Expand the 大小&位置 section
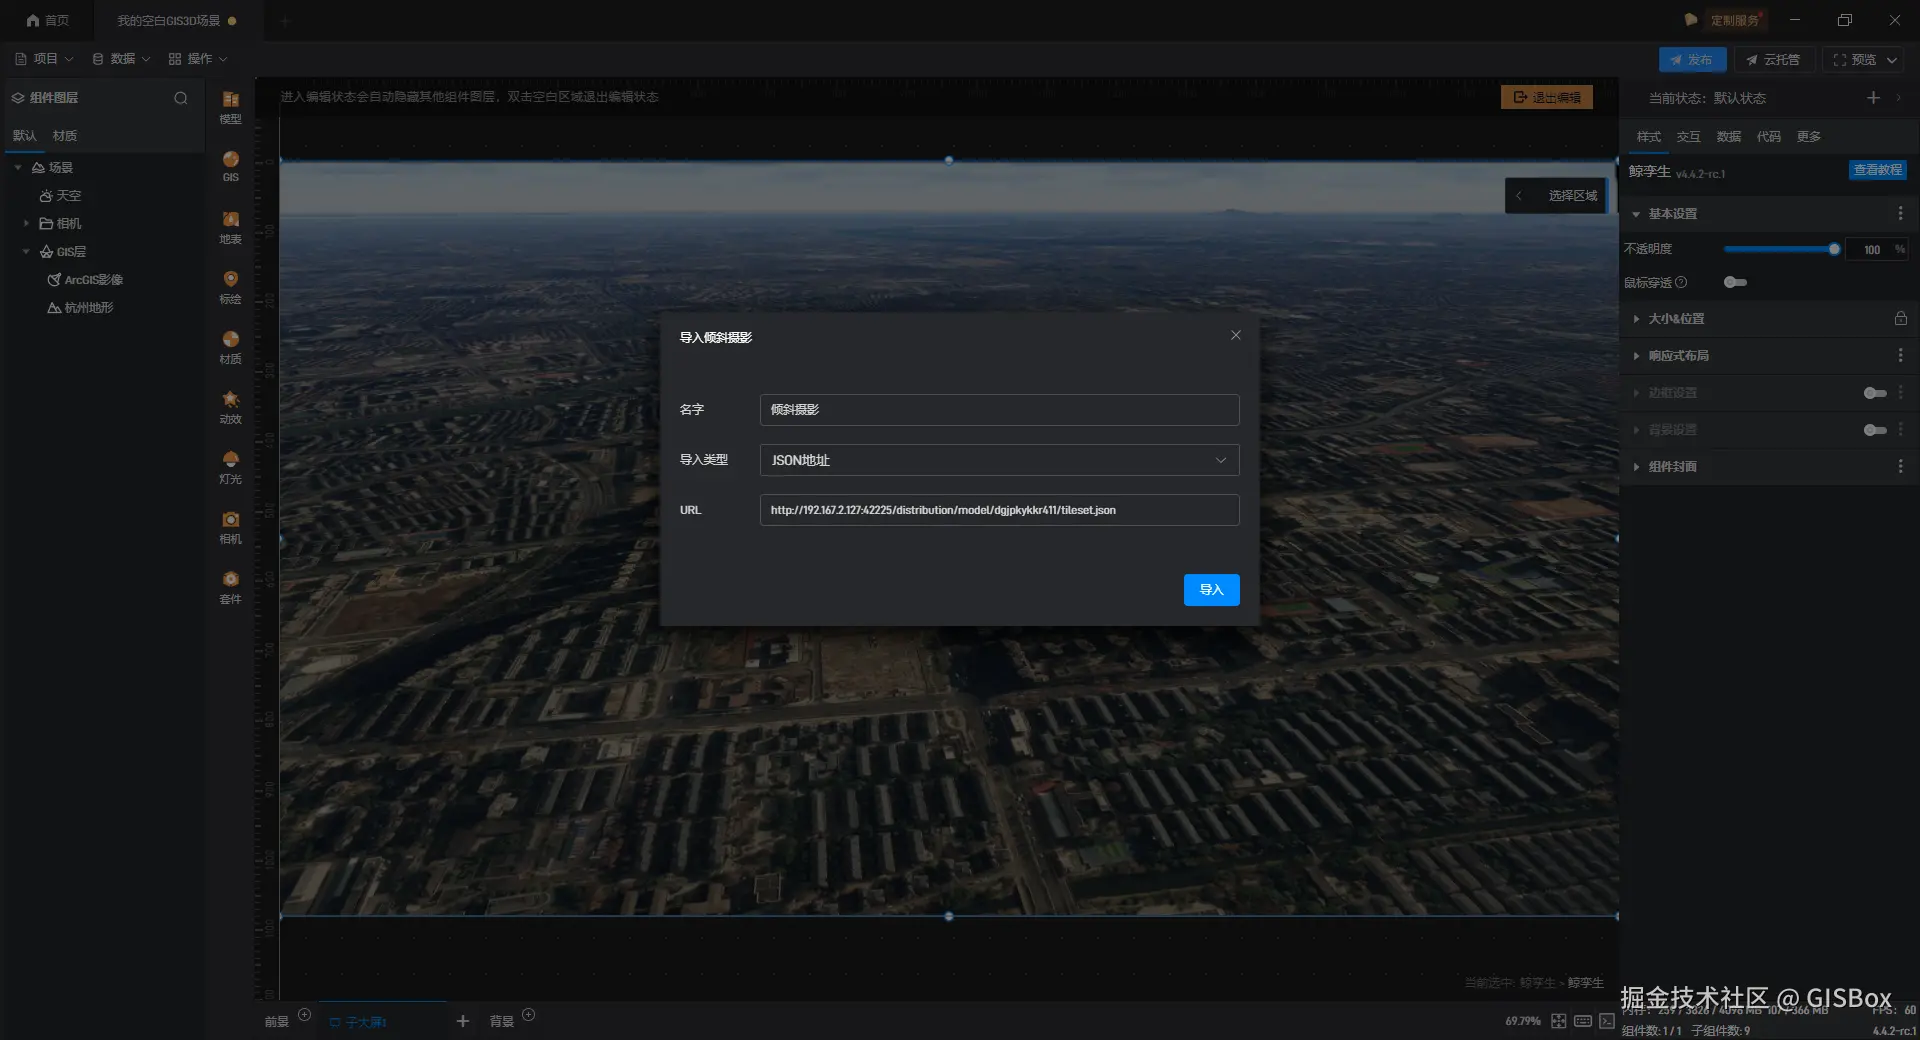This screenshot has width=1920, height=1040. coord(1636,319)
